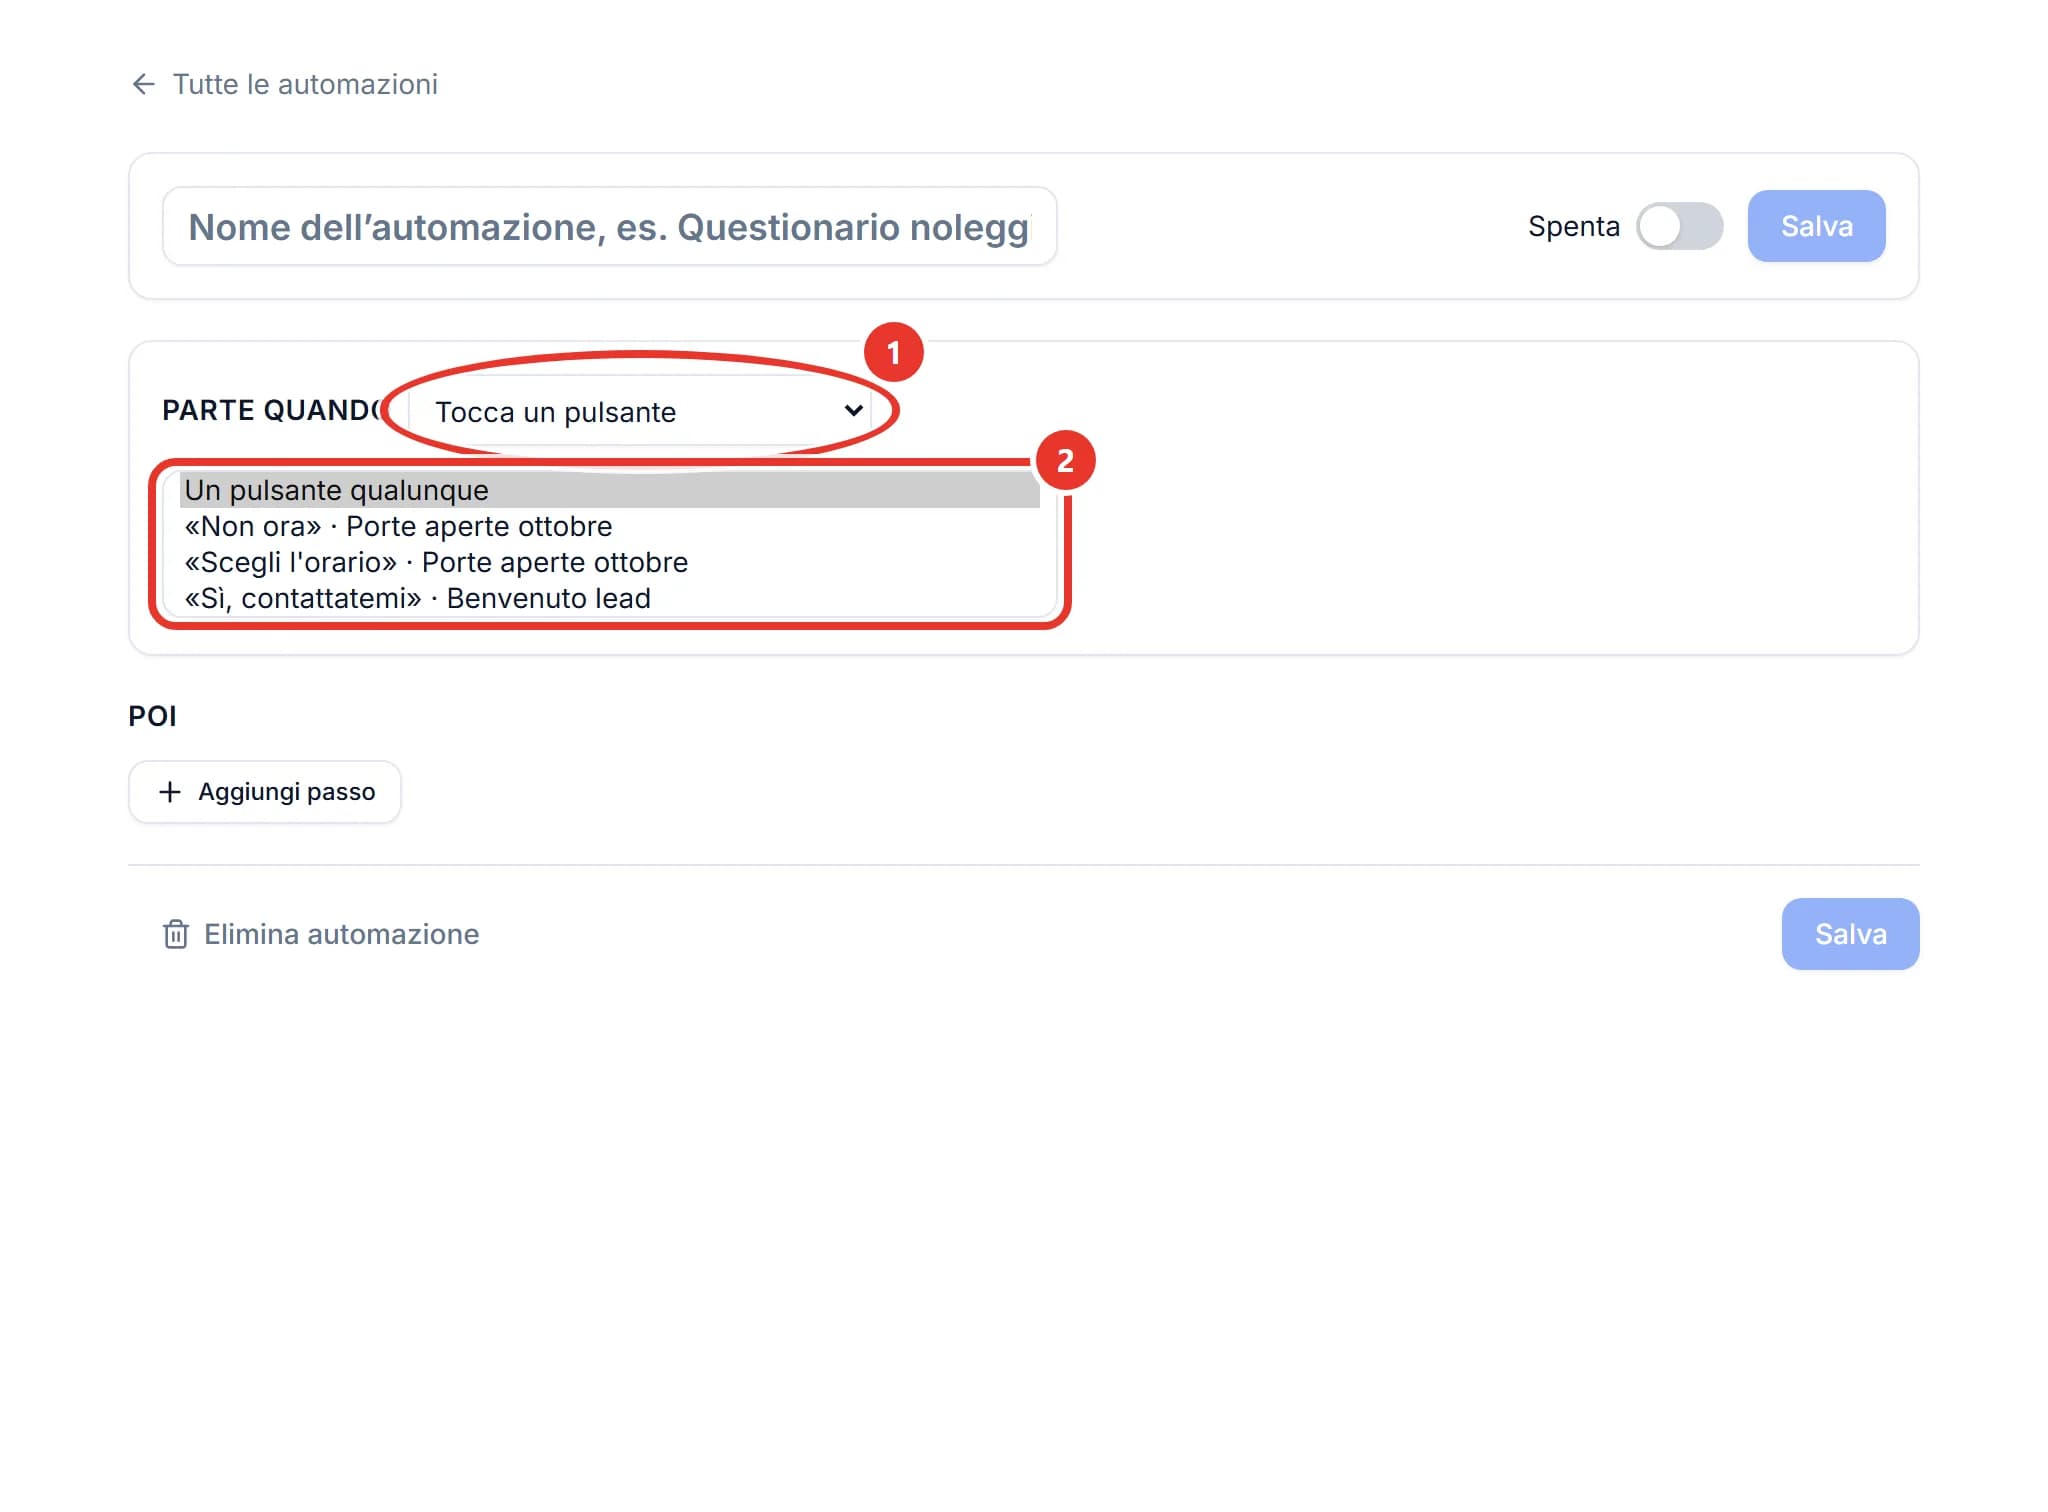
Task: Select «Non ora» · Porte aperte ottobre
Action: [x=610, y=526]
